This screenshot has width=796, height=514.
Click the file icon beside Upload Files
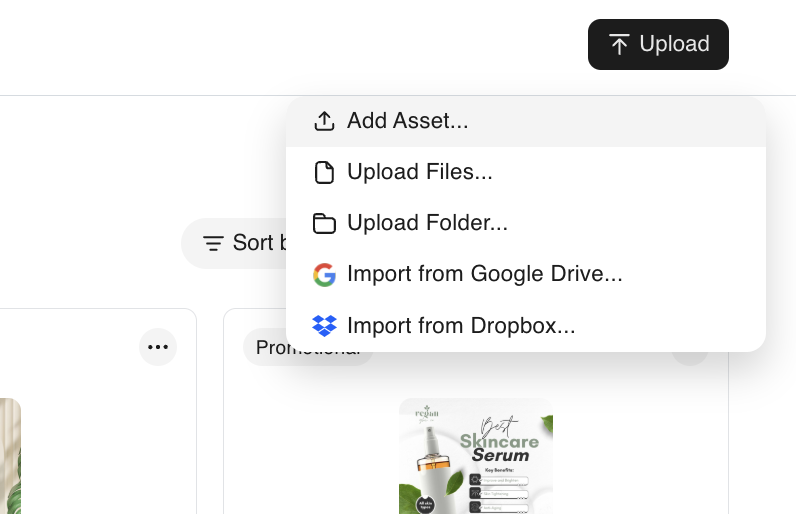coord(324,173)
